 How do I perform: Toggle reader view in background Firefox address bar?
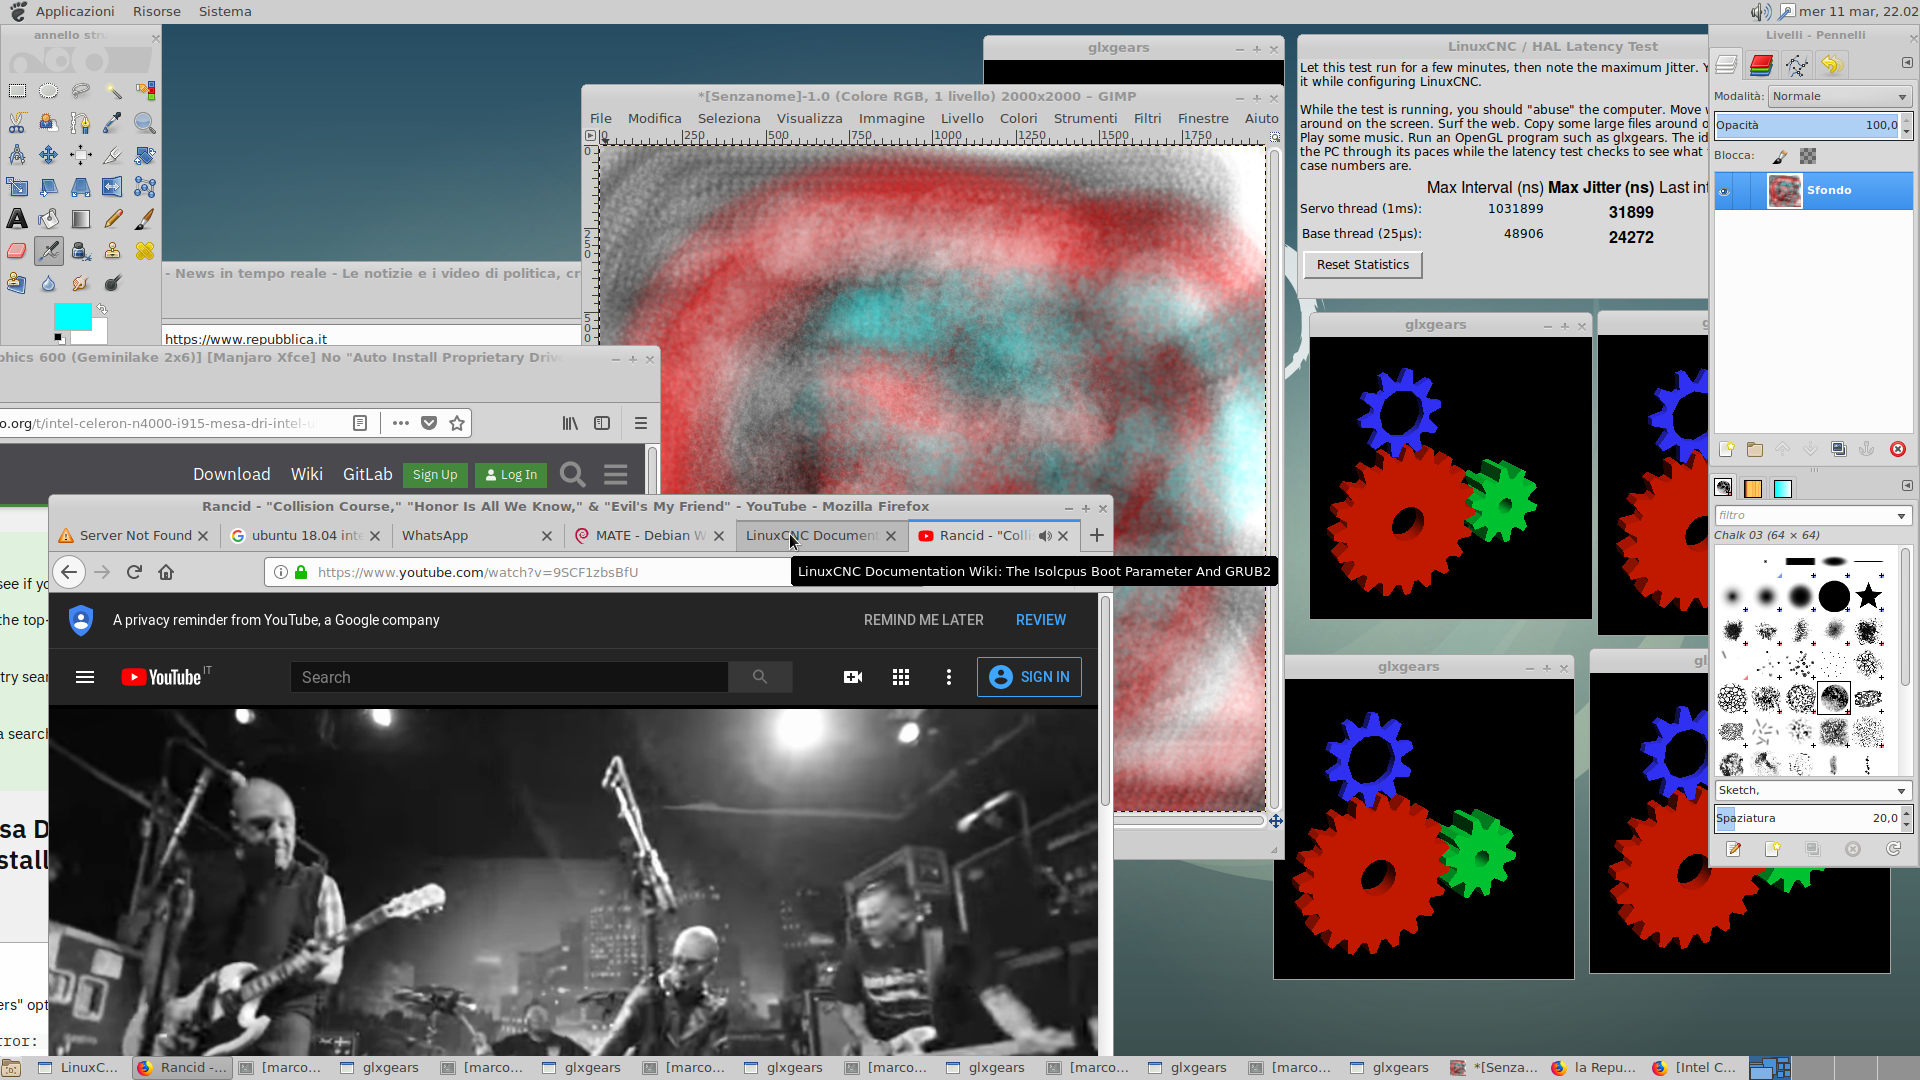click(360, 423)
